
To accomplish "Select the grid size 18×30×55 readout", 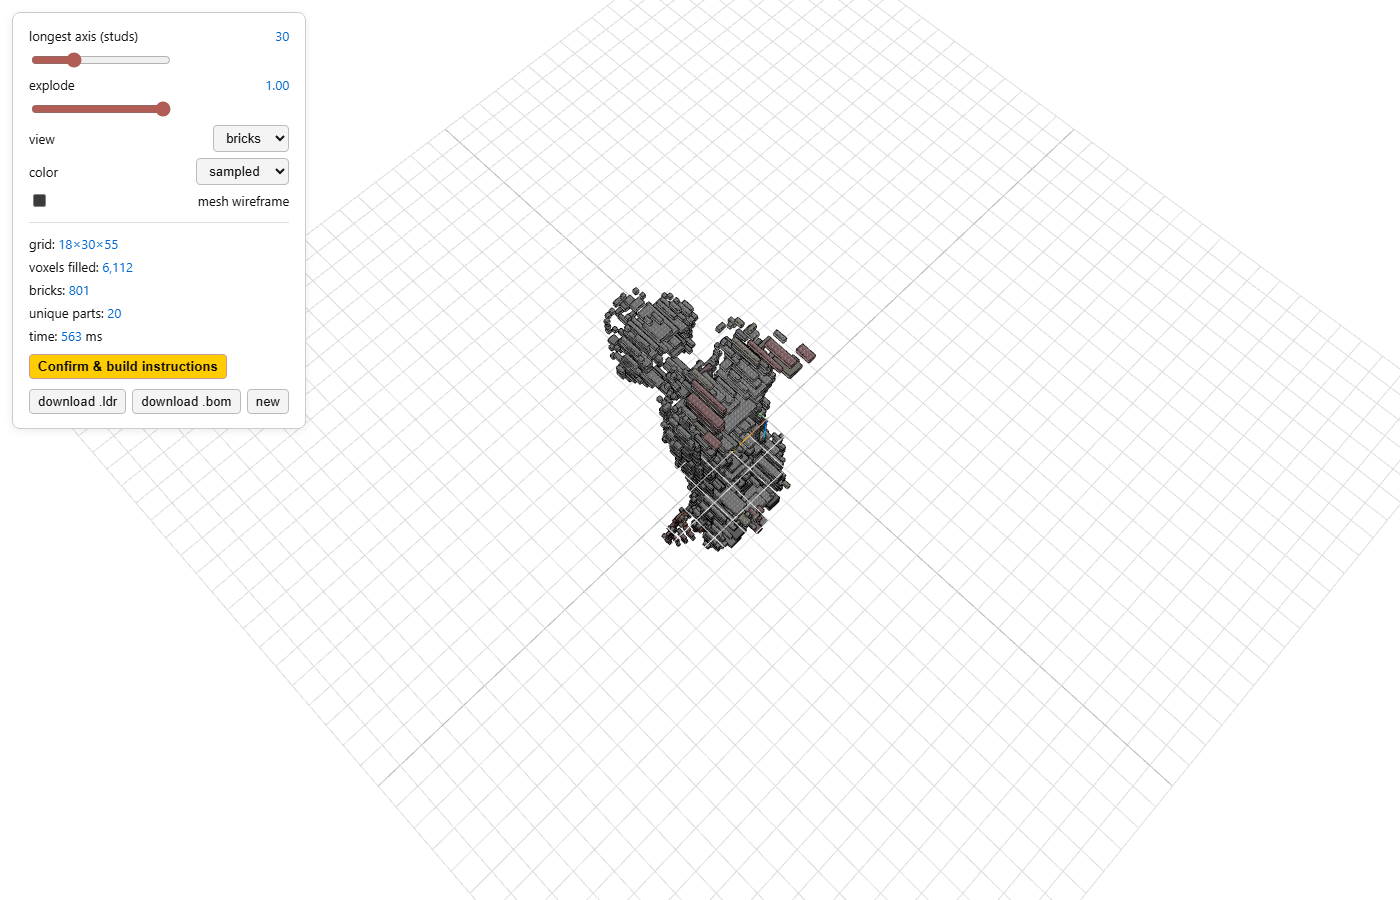I will click(88, 245).
